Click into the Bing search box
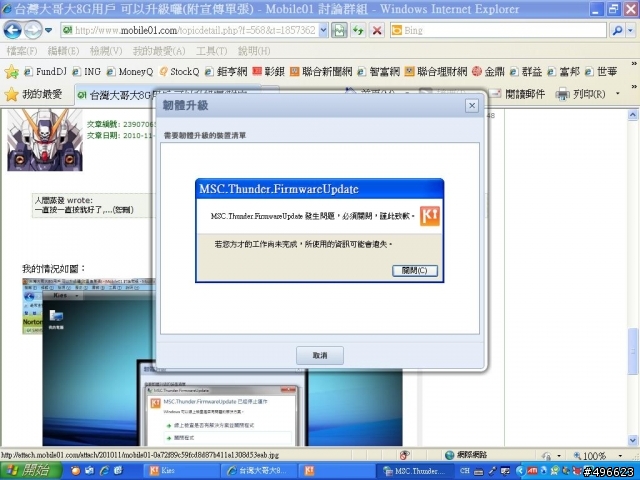This screenshot has height=480, width=640. coord(498,30)
